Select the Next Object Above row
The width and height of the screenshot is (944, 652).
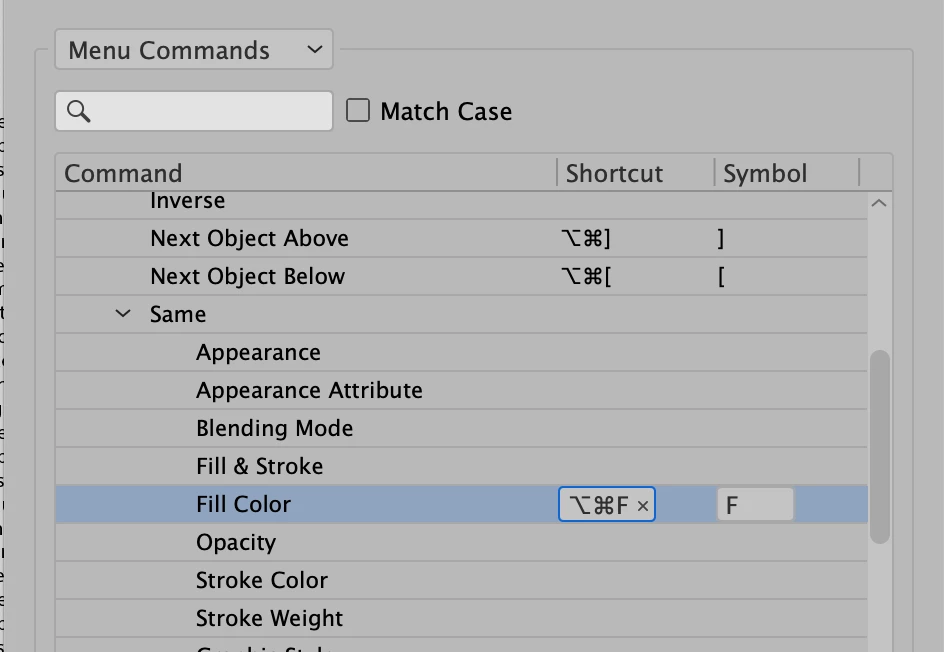tap(461, 238)
